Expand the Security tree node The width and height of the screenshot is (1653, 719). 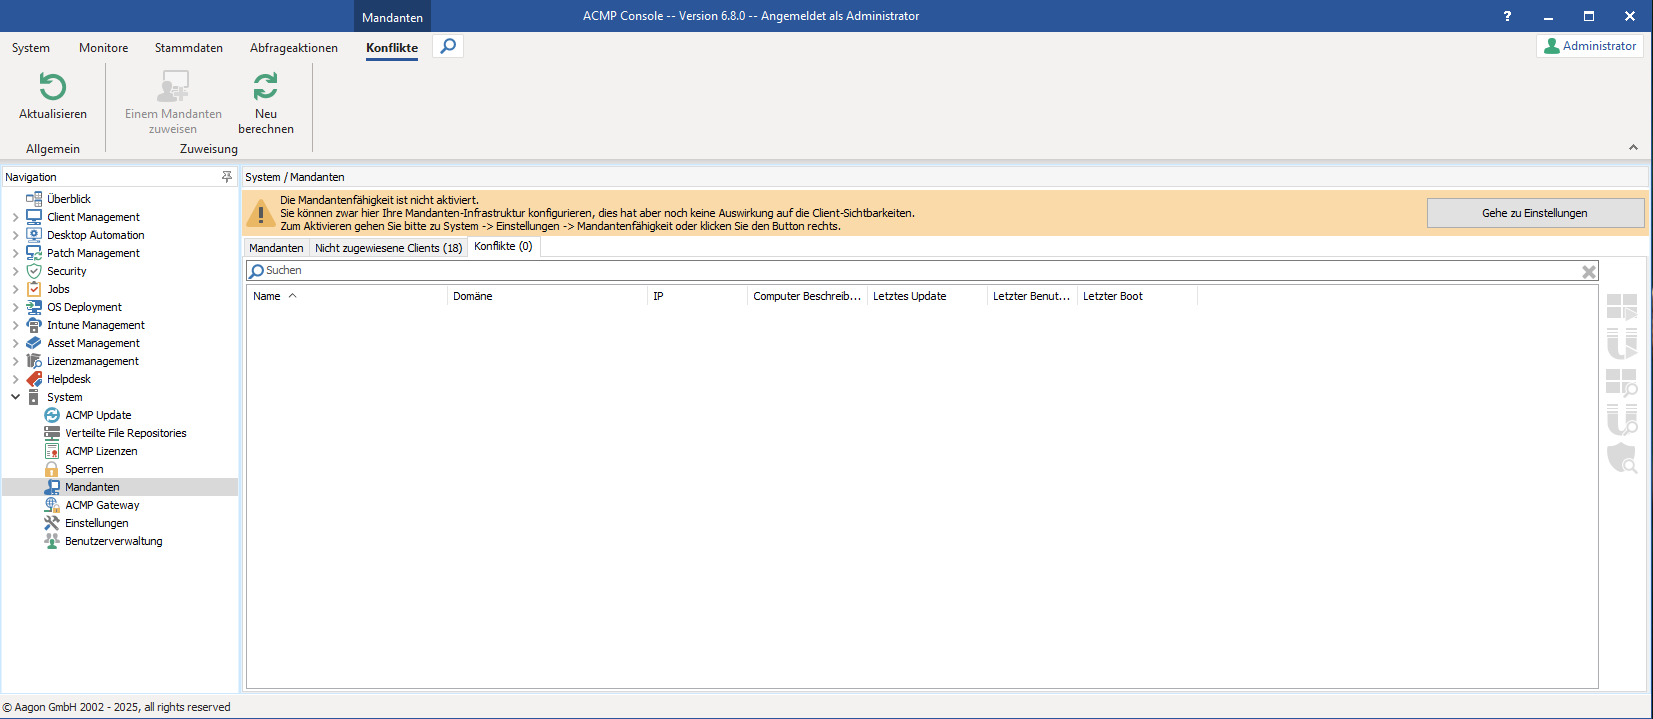click(15, 271)
